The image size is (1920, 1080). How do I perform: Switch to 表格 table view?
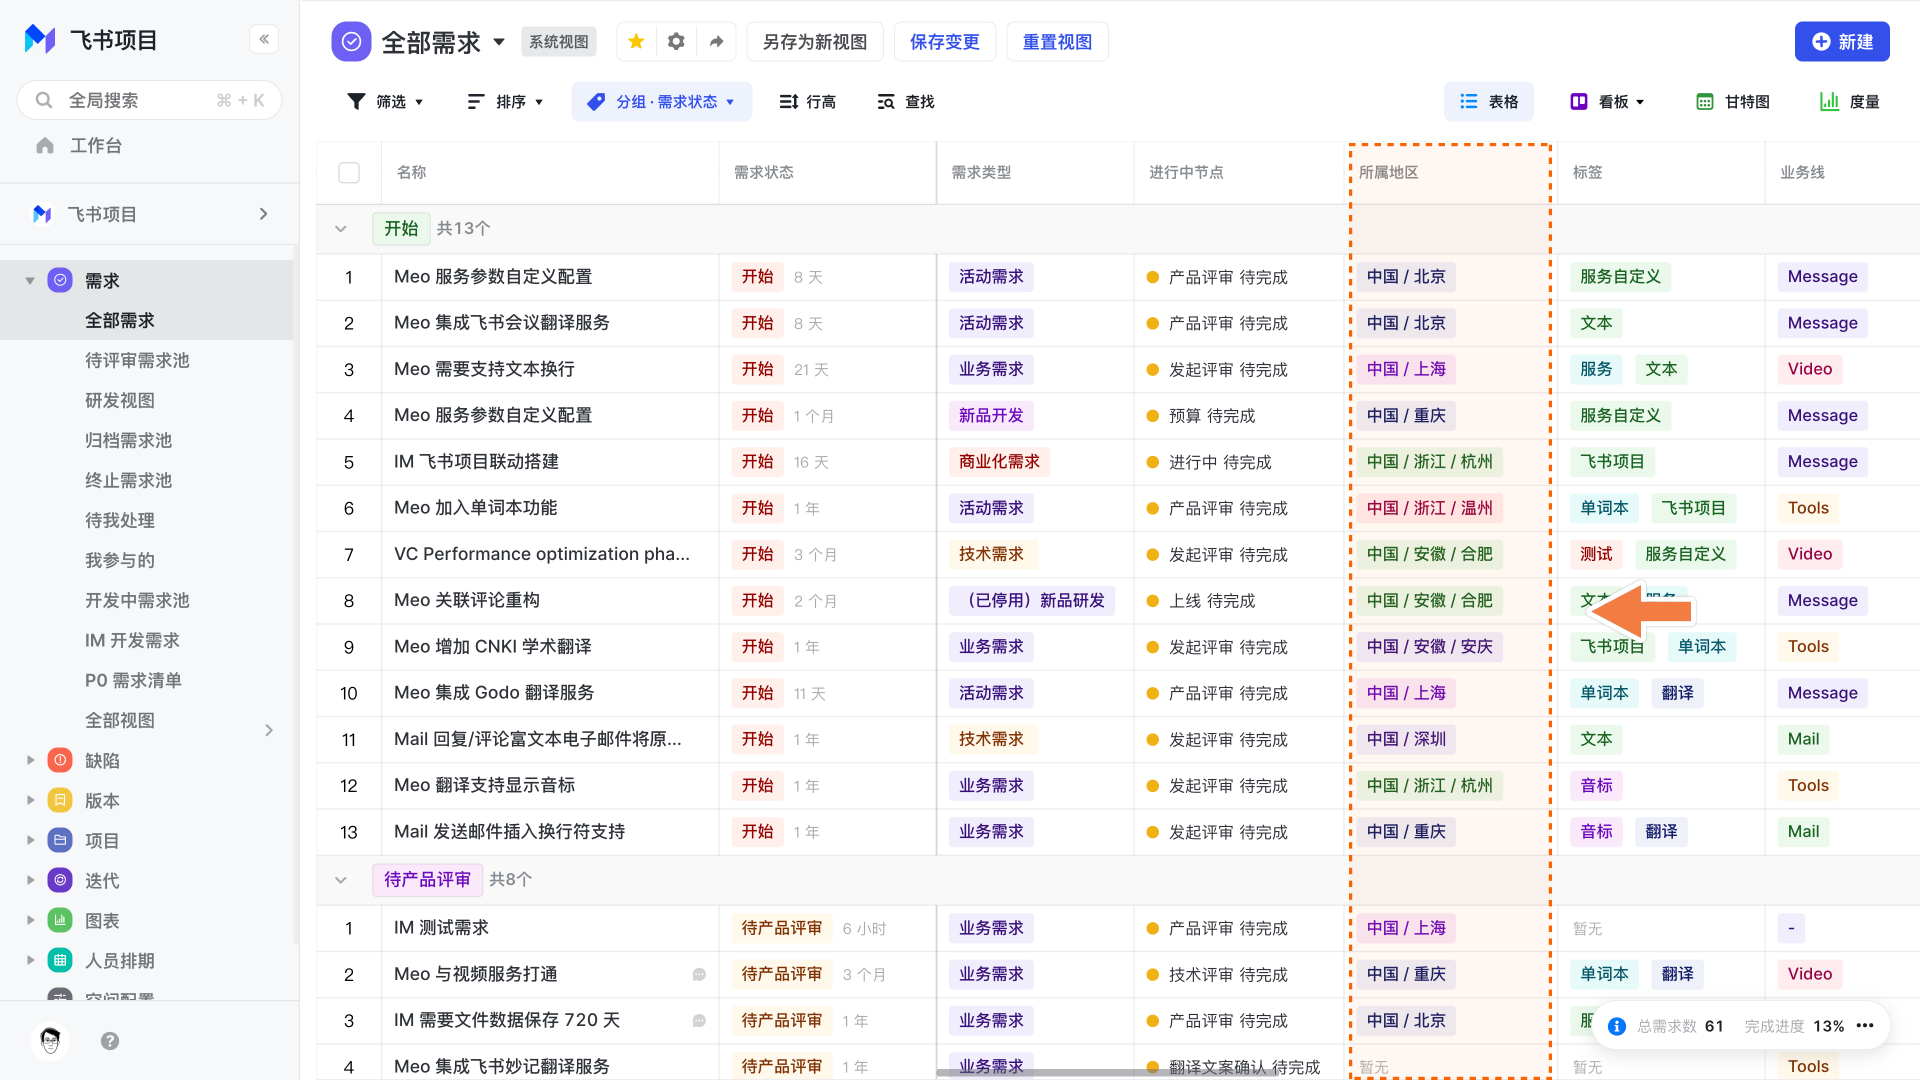(1489, 101)
